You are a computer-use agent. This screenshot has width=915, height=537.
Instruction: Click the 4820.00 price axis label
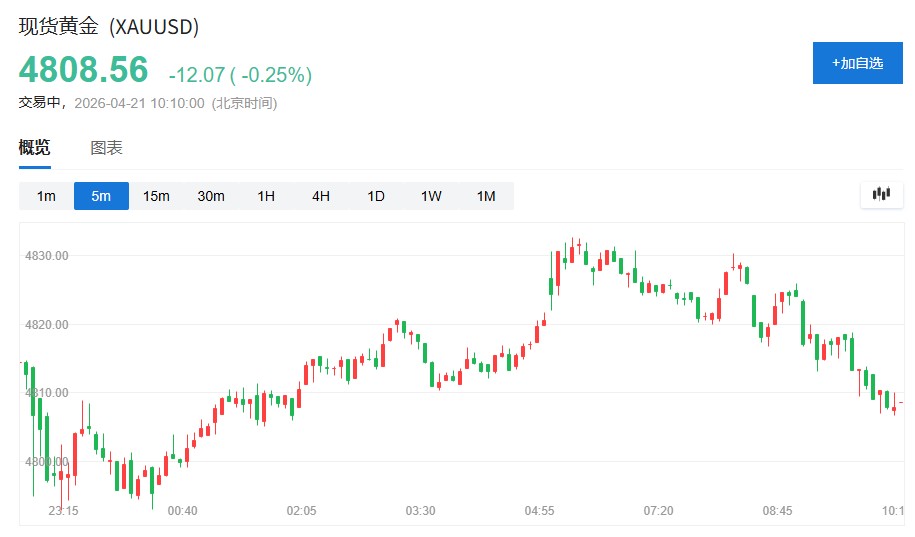tap(46, 325)
